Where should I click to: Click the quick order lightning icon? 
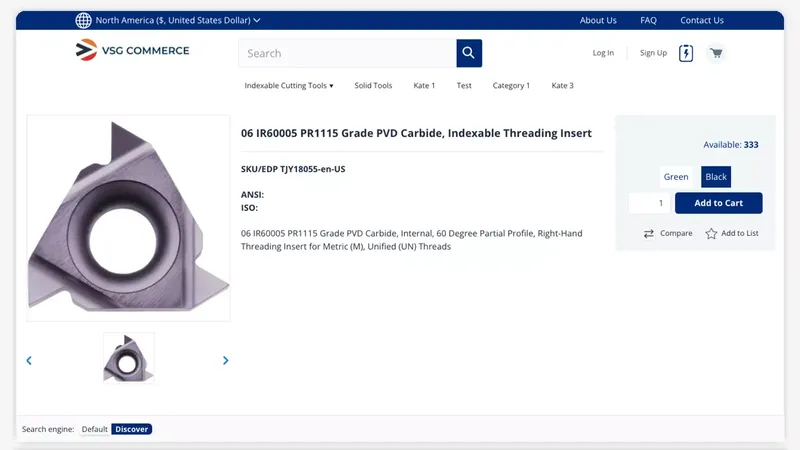tap(686, 53)
